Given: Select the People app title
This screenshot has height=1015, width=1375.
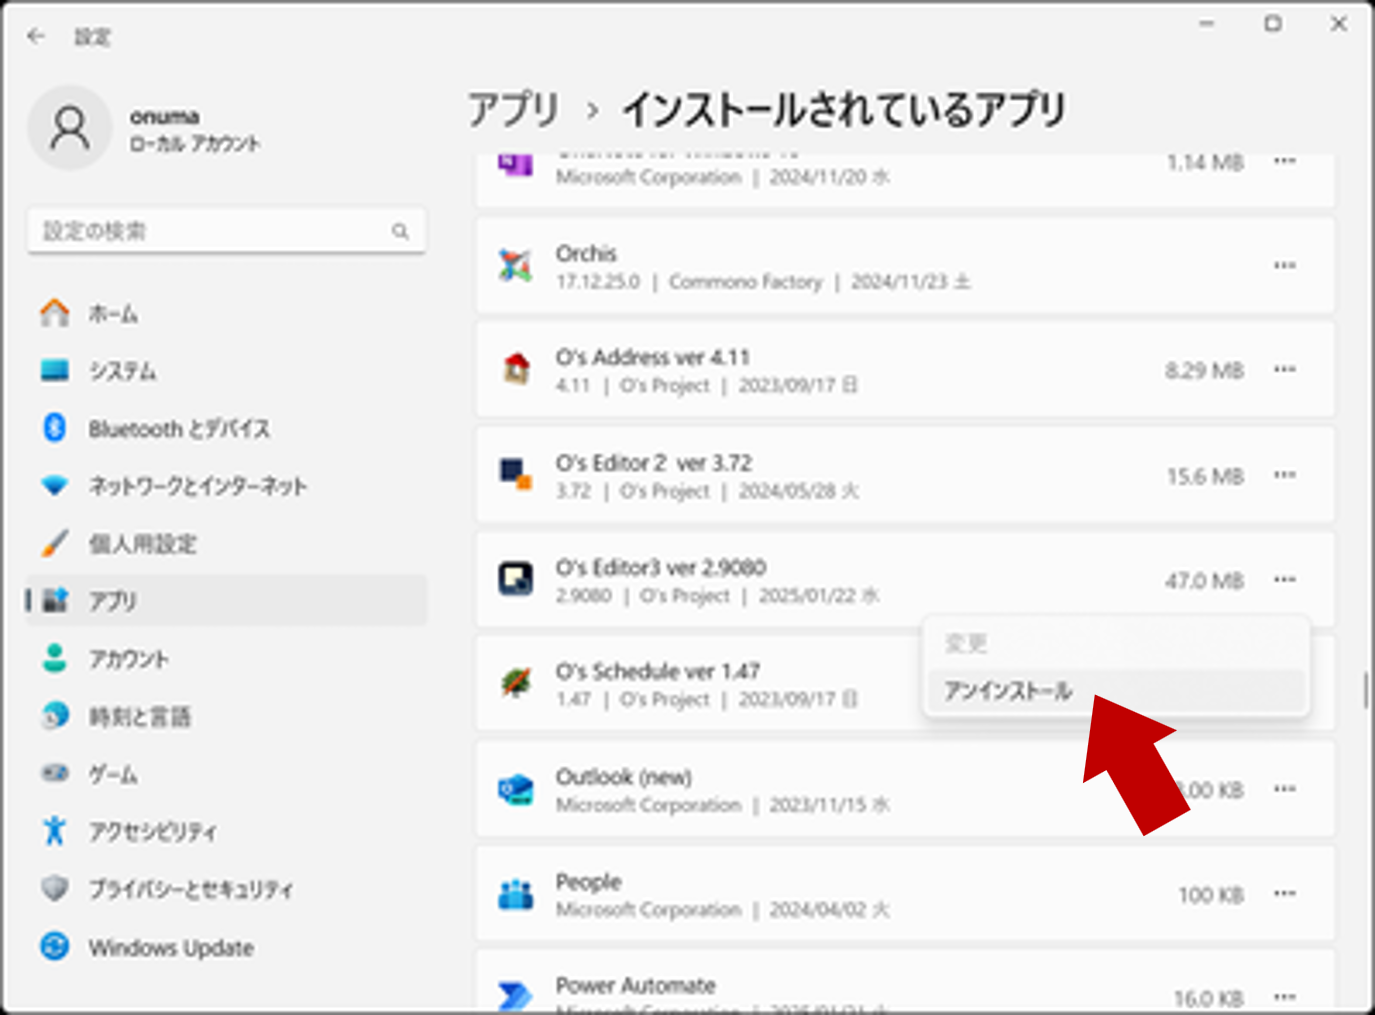Looking at the screenshot, I should (589, 882).
